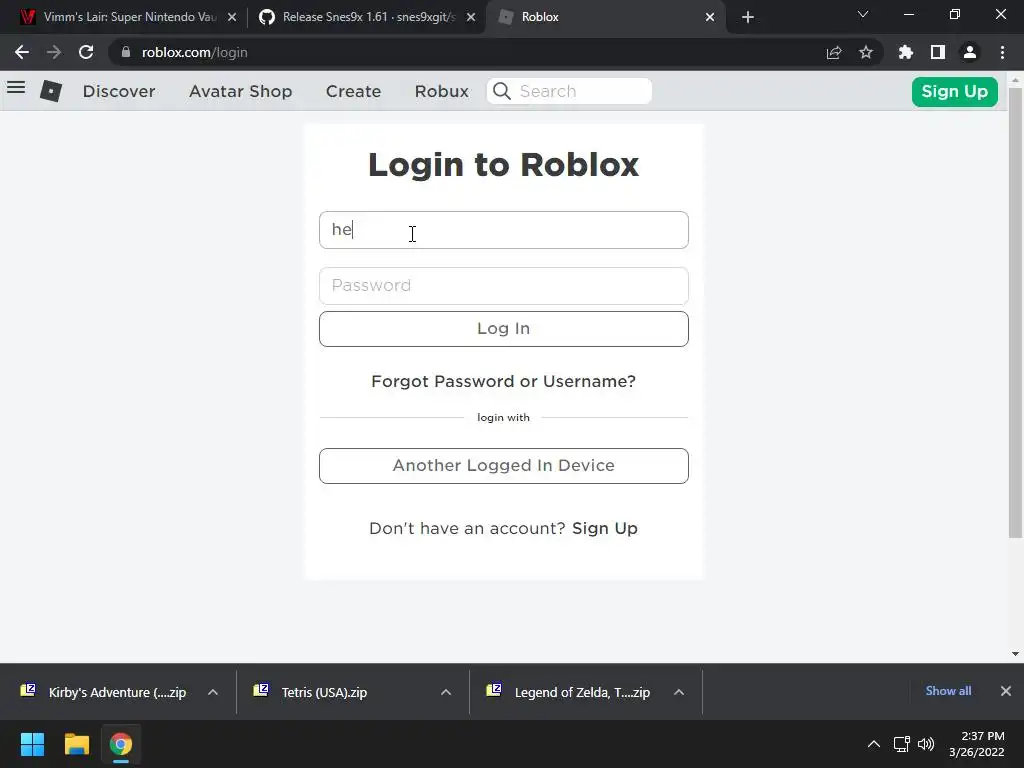
Task: Click Sign Up link below login form
Action: [x=605, y=528]
